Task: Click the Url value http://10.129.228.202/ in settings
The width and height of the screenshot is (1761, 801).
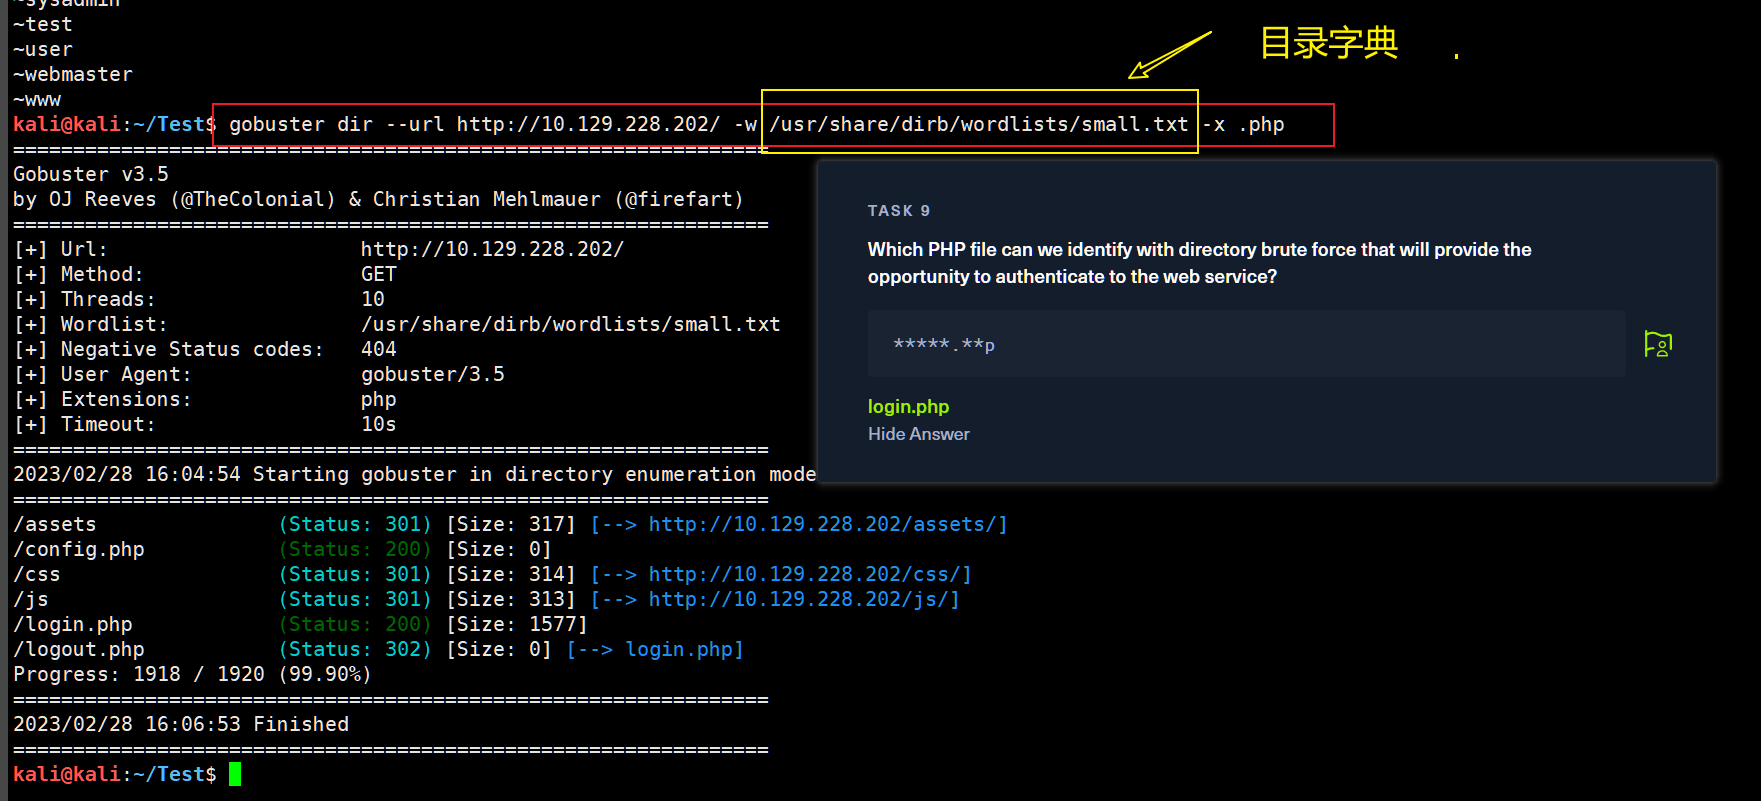Action: point(493,249)
